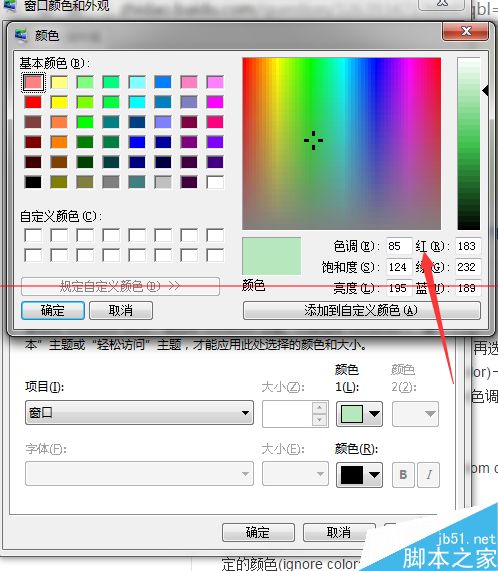Viewport: 498px width, 571px height.
Task: Pick the medium gray basic color swatch
Action: tap(111, 182)
